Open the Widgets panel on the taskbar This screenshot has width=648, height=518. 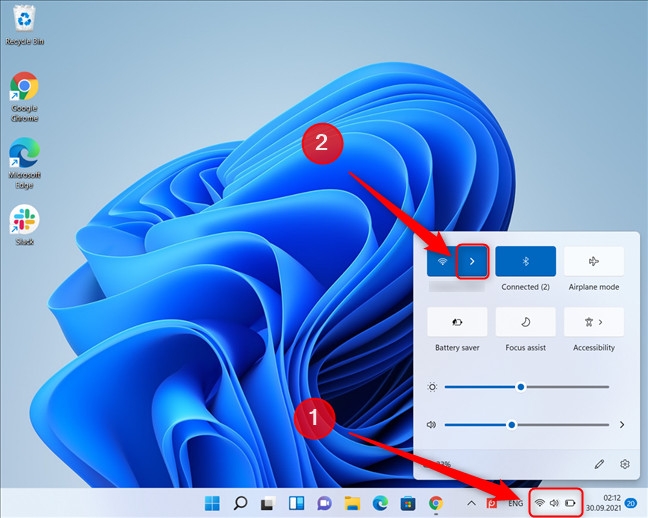296,503
